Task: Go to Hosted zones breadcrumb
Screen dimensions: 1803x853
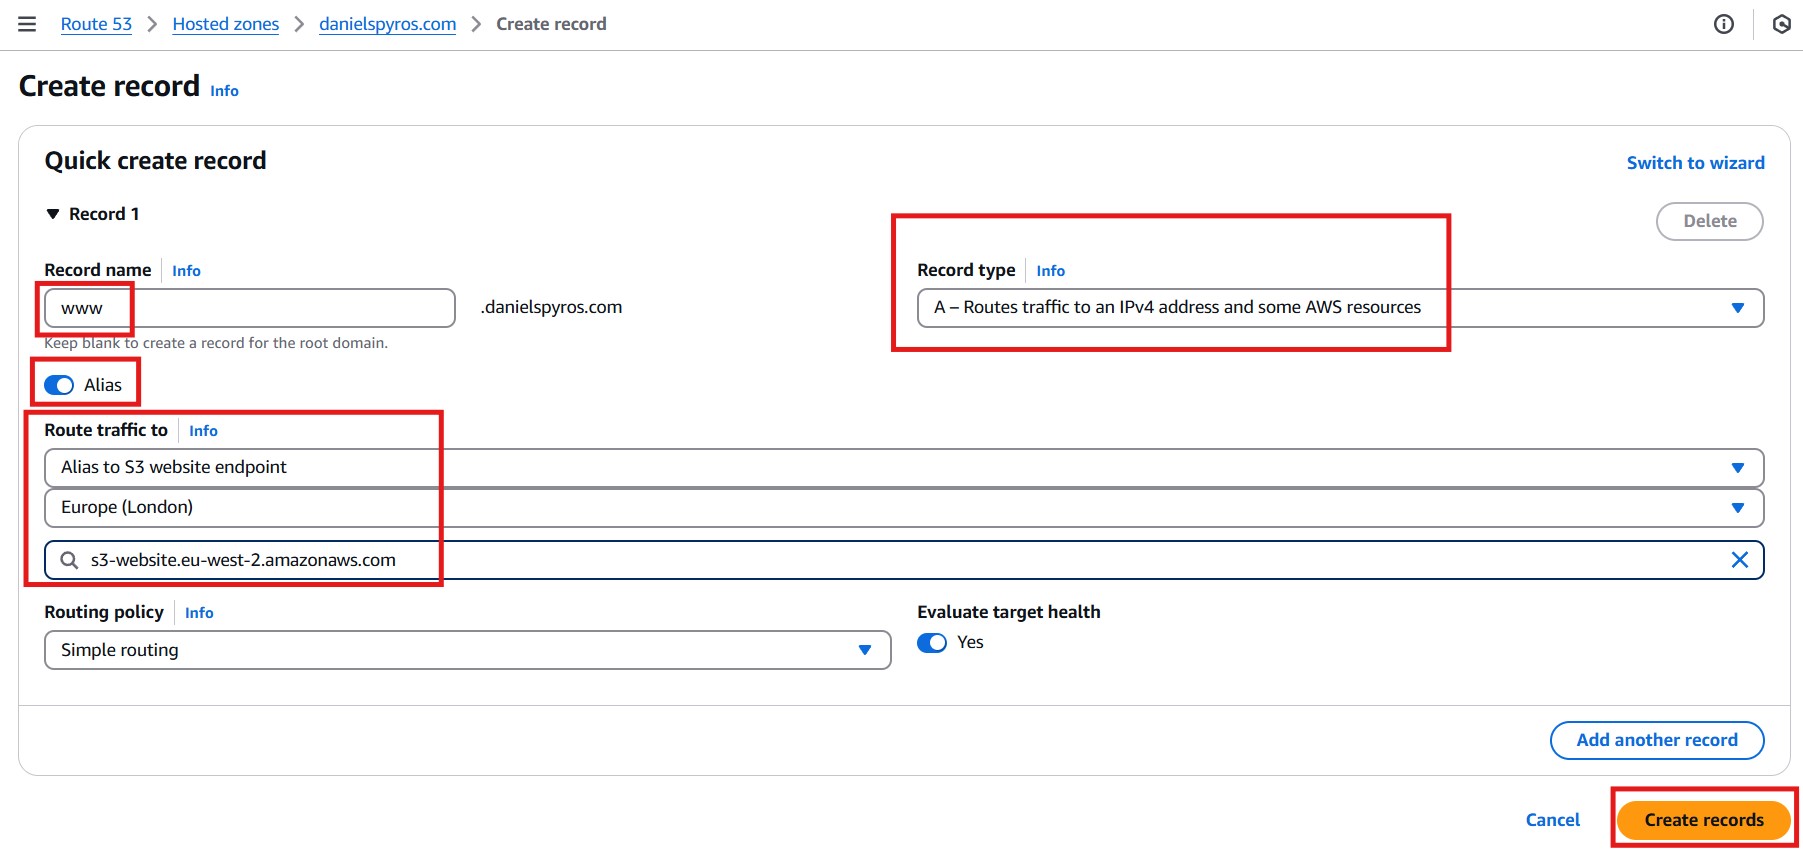Action: (225, 24)
